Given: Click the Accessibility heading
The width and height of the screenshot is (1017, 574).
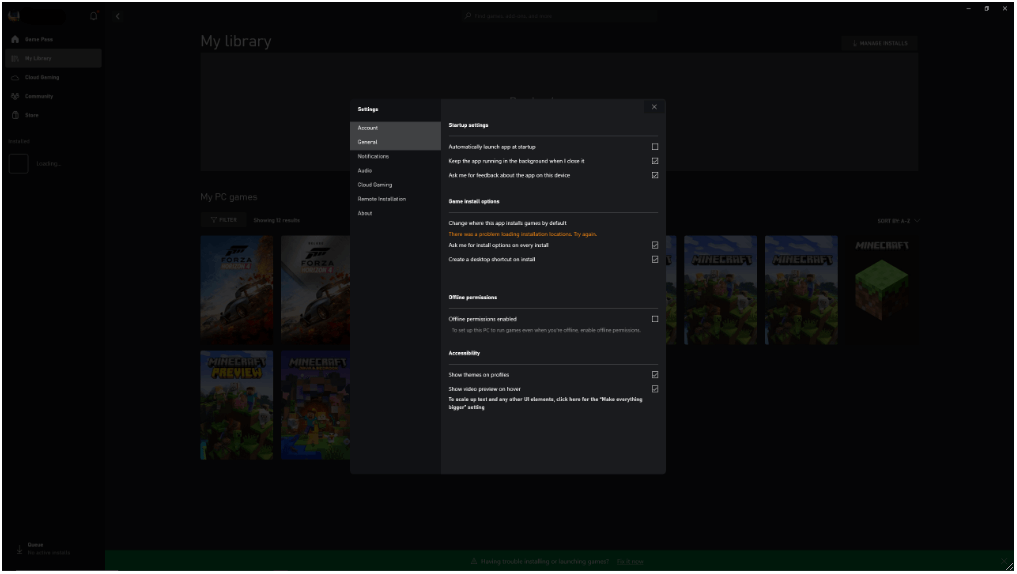Looking at the screenshot, I should pyautogui.click(x=464, y=353).
